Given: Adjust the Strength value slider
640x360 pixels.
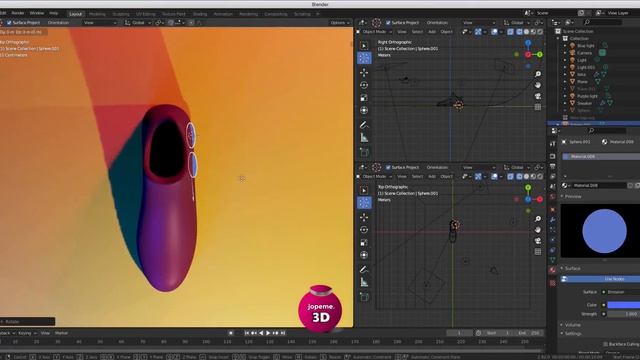Looking at the screenshot, I should tap(624, 314).
